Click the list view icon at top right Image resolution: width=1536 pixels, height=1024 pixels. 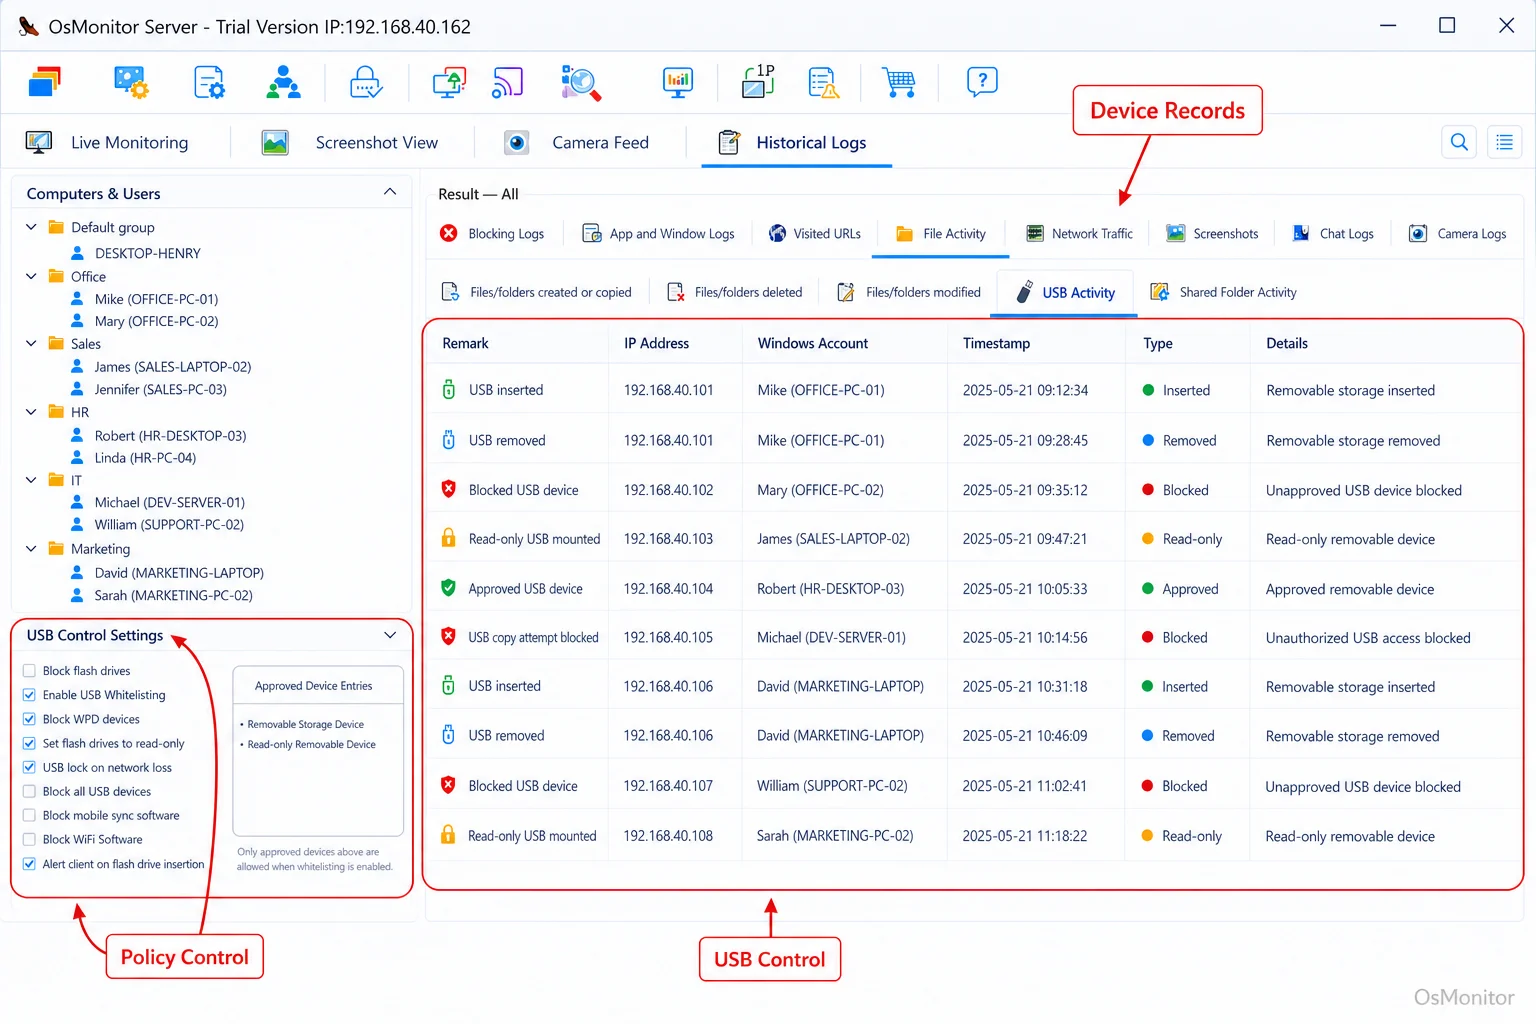pyautogui.click(x=1504, y=142)
